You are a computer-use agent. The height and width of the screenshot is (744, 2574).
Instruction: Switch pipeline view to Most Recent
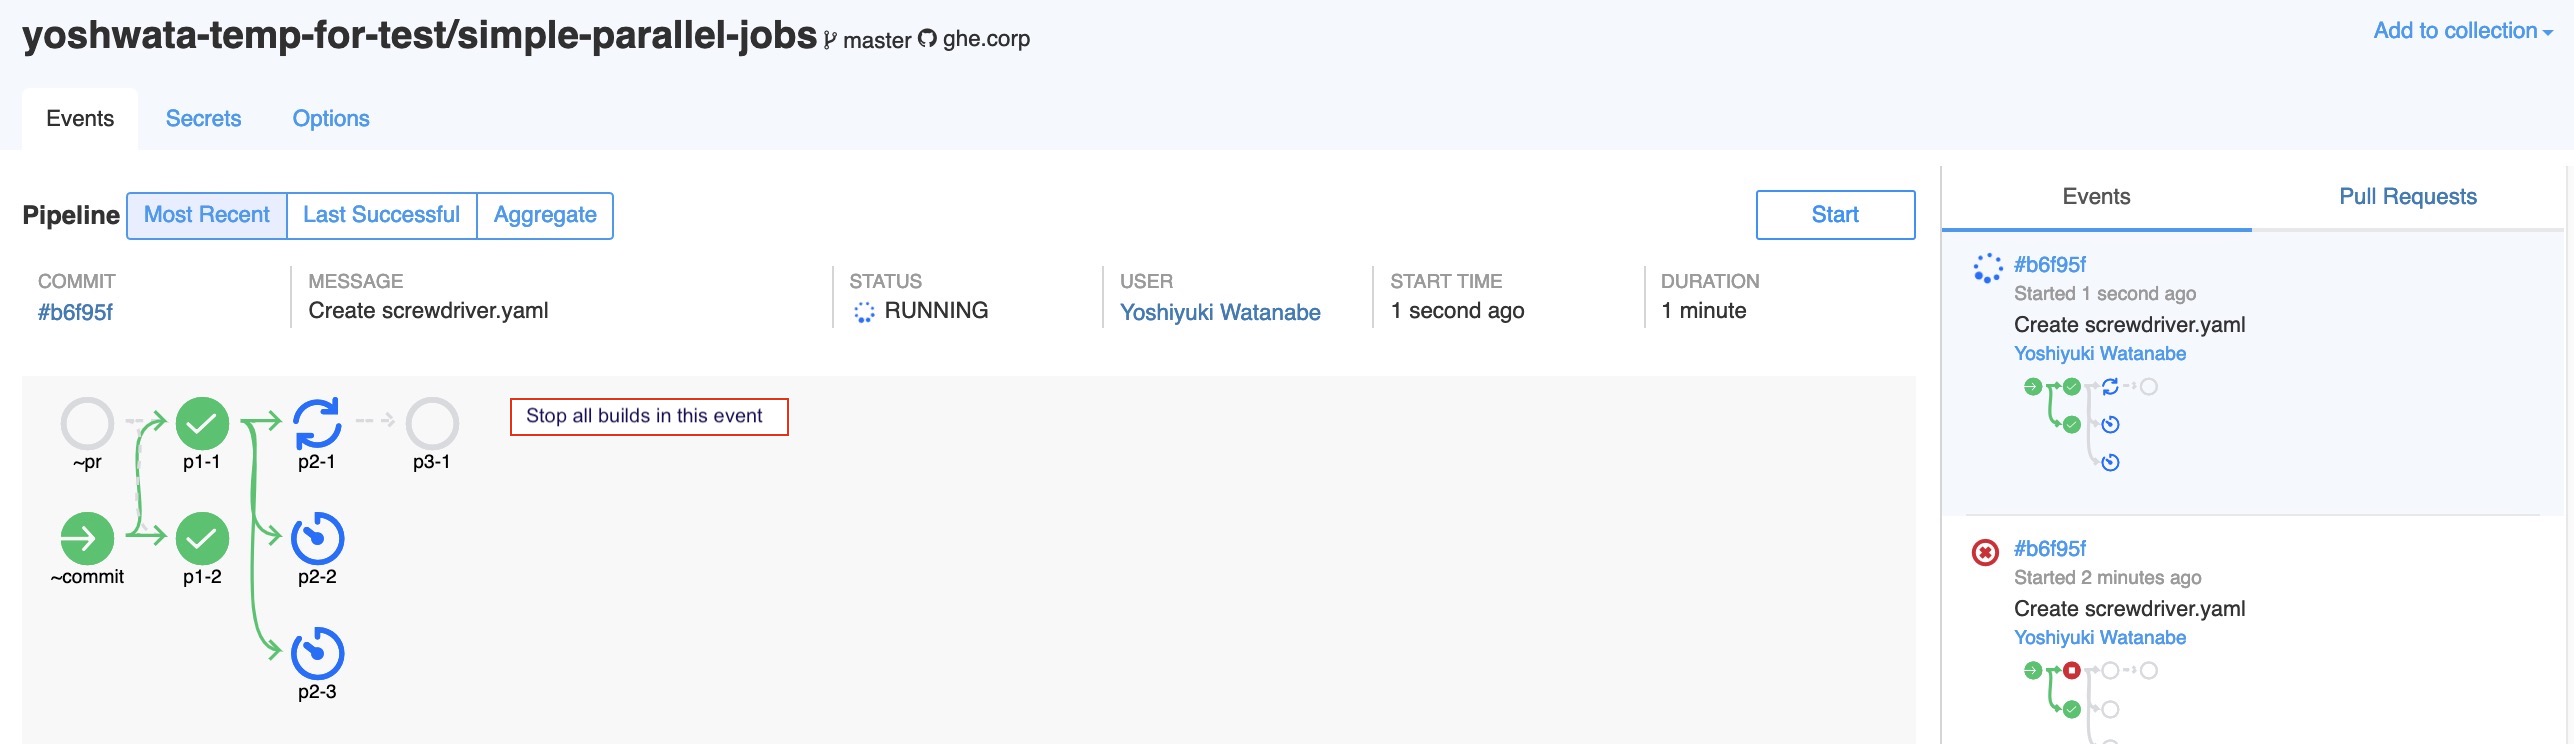pyautogui.click(x=207, y=215)
